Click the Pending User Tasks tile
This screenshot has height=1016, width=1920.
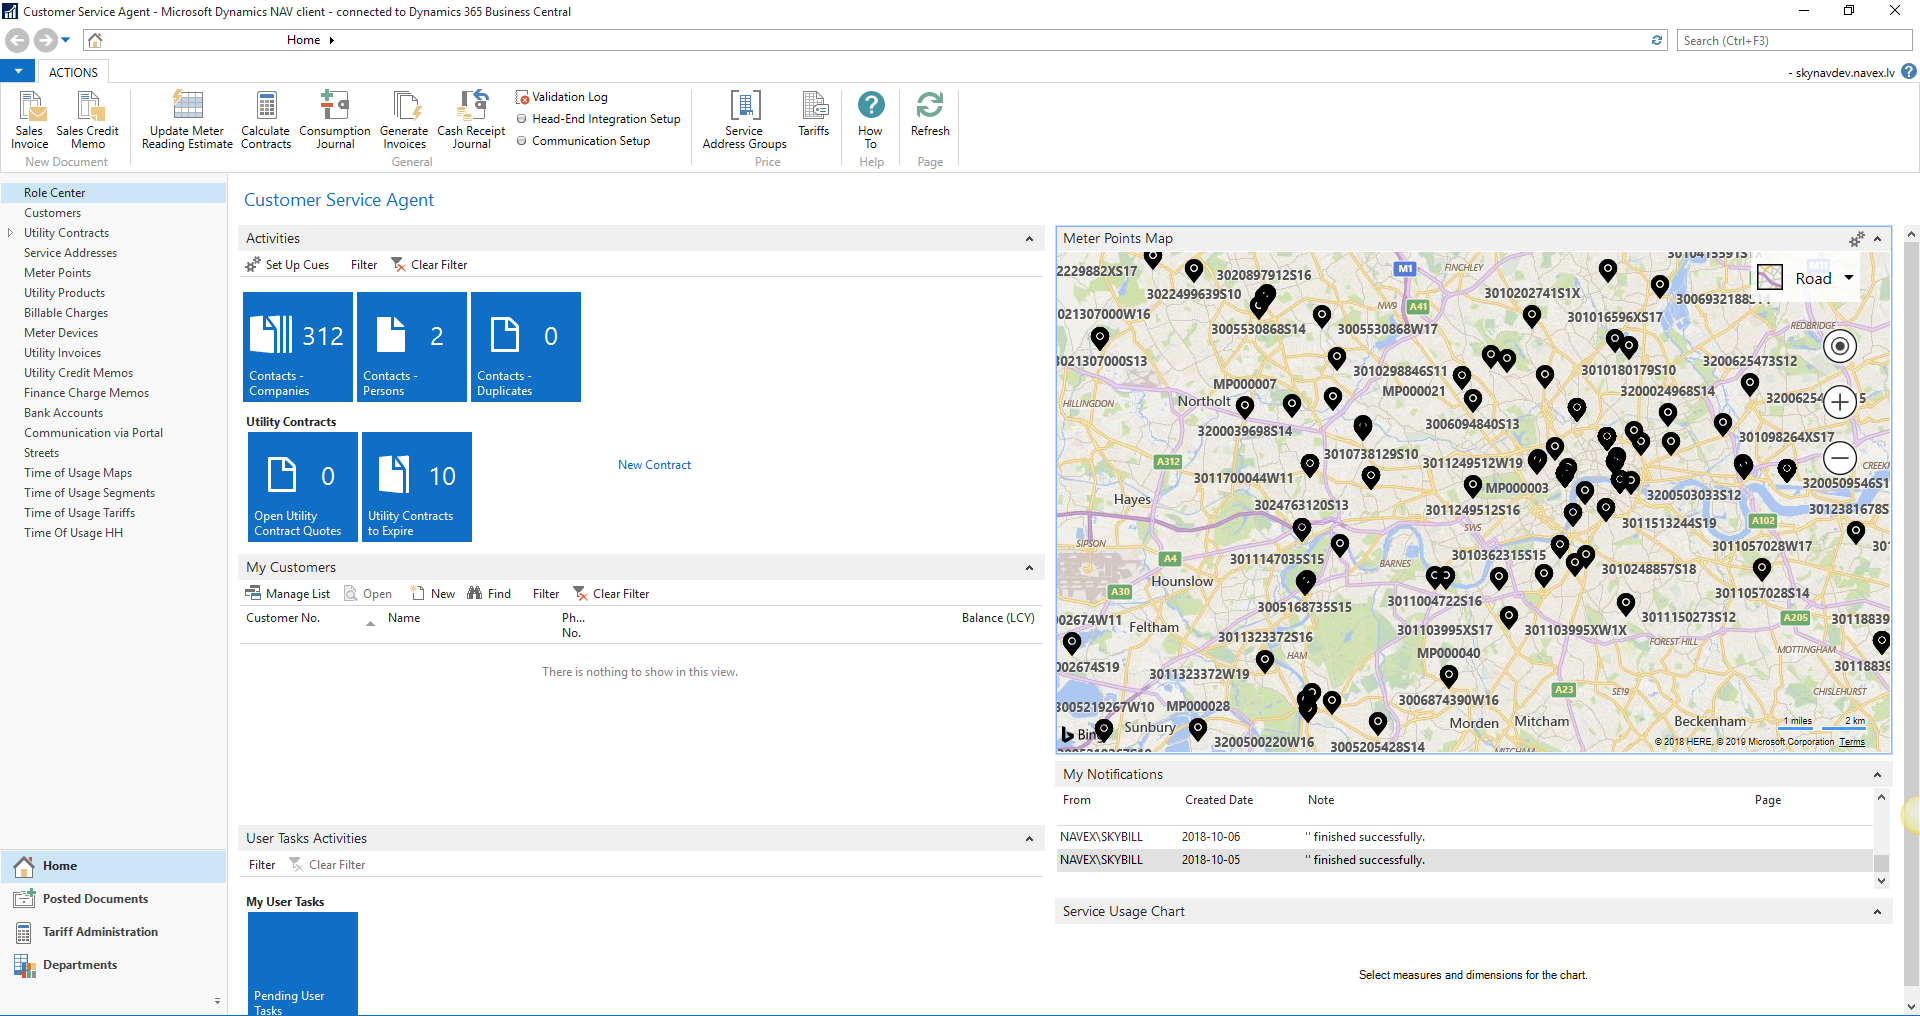(303, 963)
